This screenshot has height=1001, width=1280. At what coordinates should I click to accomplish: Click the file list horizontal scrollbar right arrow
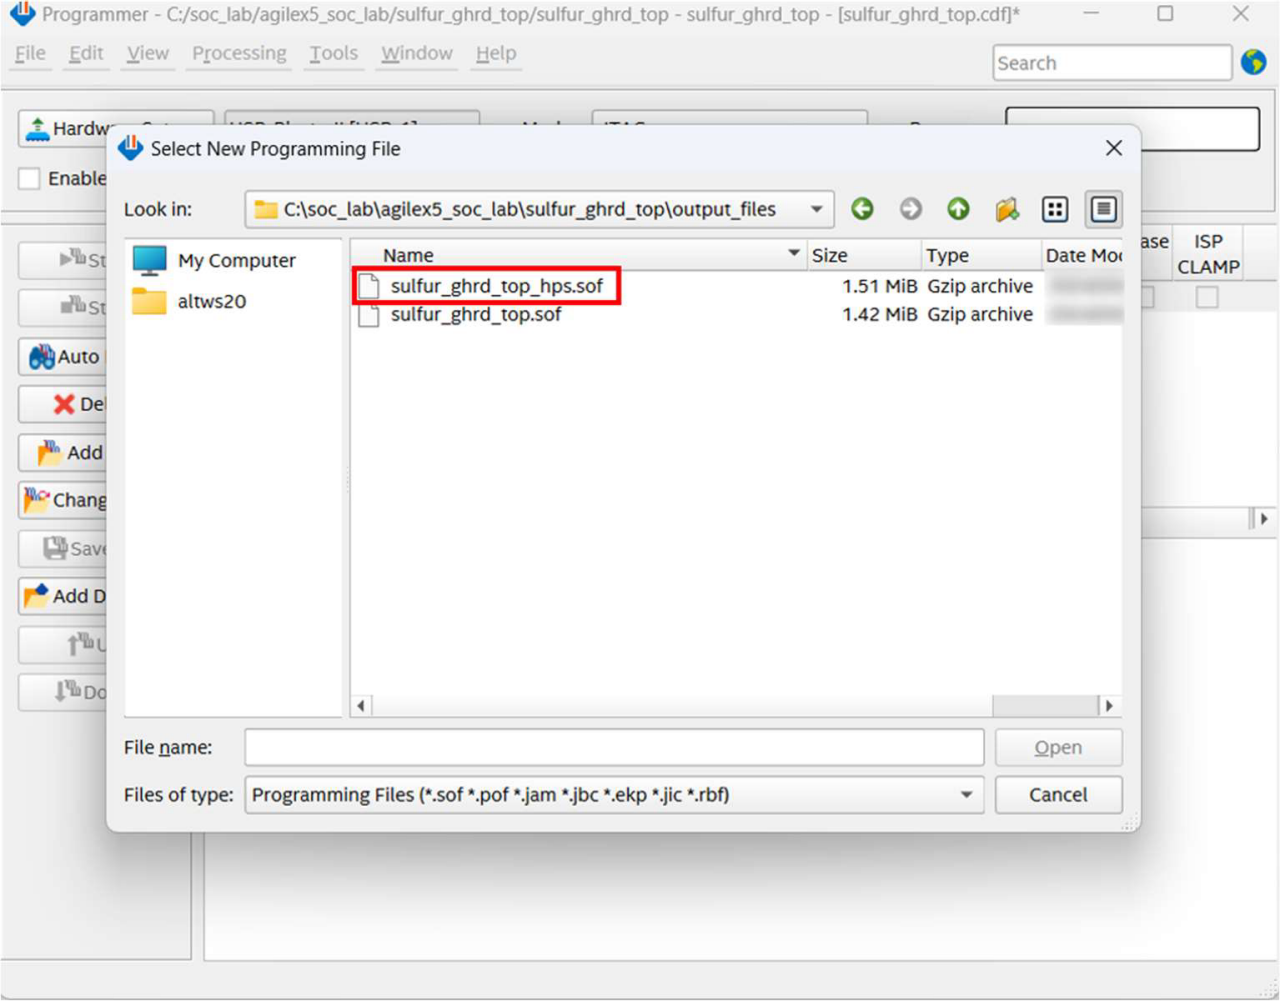coord(1108,706)
